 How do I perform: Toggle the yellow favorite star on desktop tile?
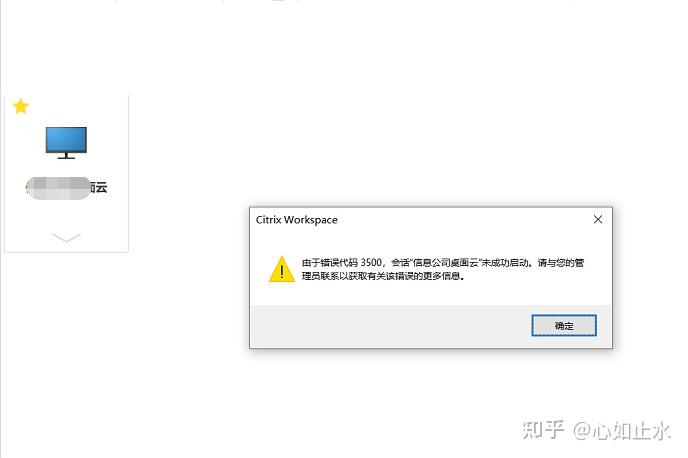coord(21,106)
